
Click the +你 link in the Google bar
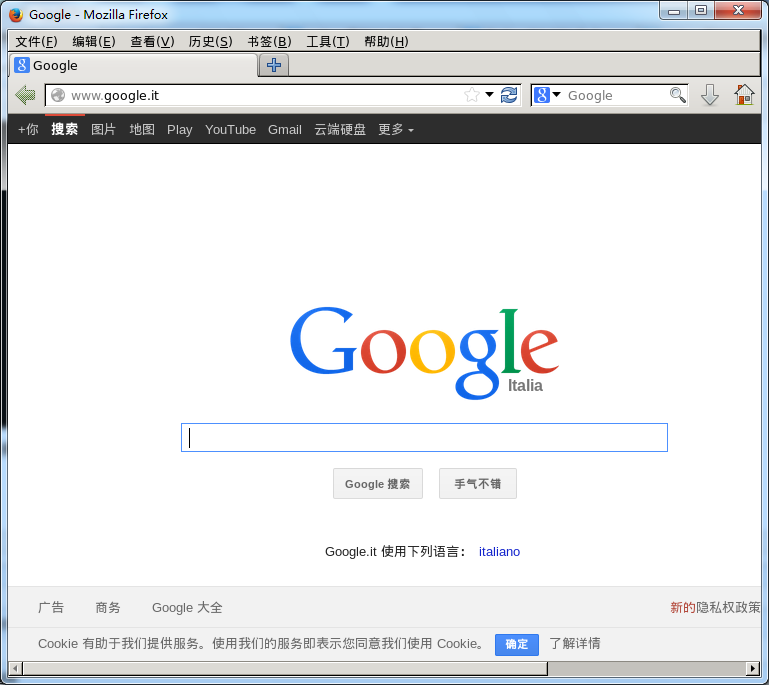[28, 129]
